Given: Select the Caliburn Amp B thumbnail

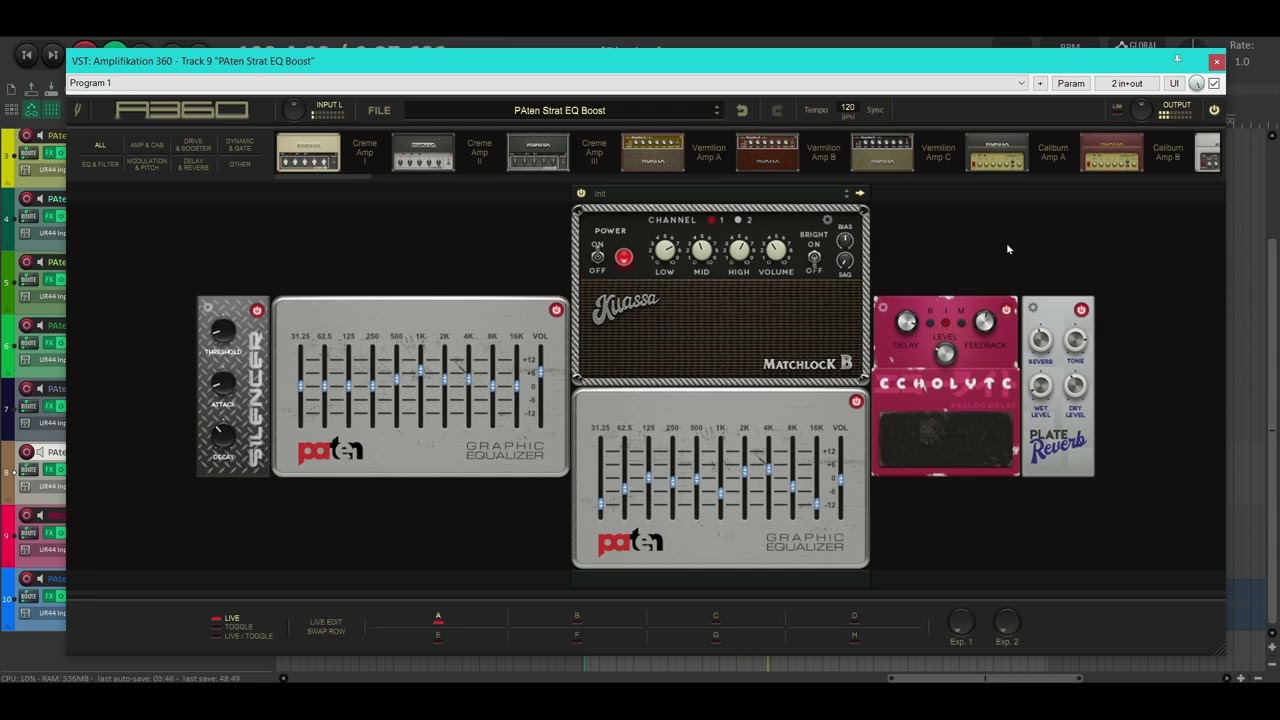Looking at the screenshot, I should point(1111,152).
